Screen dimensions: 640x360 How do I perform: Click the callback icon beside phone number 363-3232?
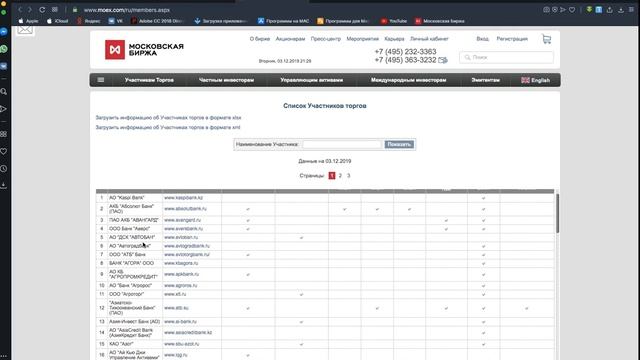[443, 60]
